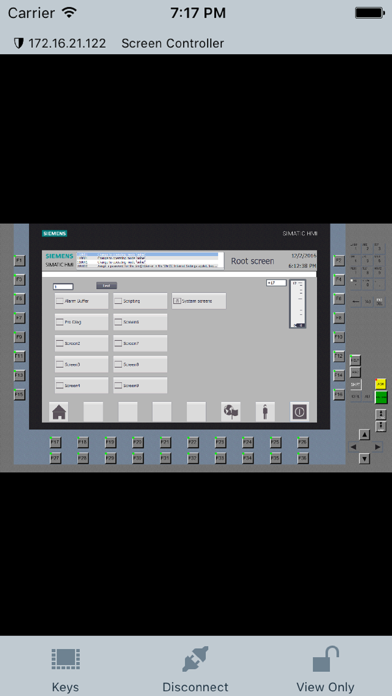Viewport: 392px width, 696px height.
Task: Click the yellow ACK key
Action: pos(381,384)
